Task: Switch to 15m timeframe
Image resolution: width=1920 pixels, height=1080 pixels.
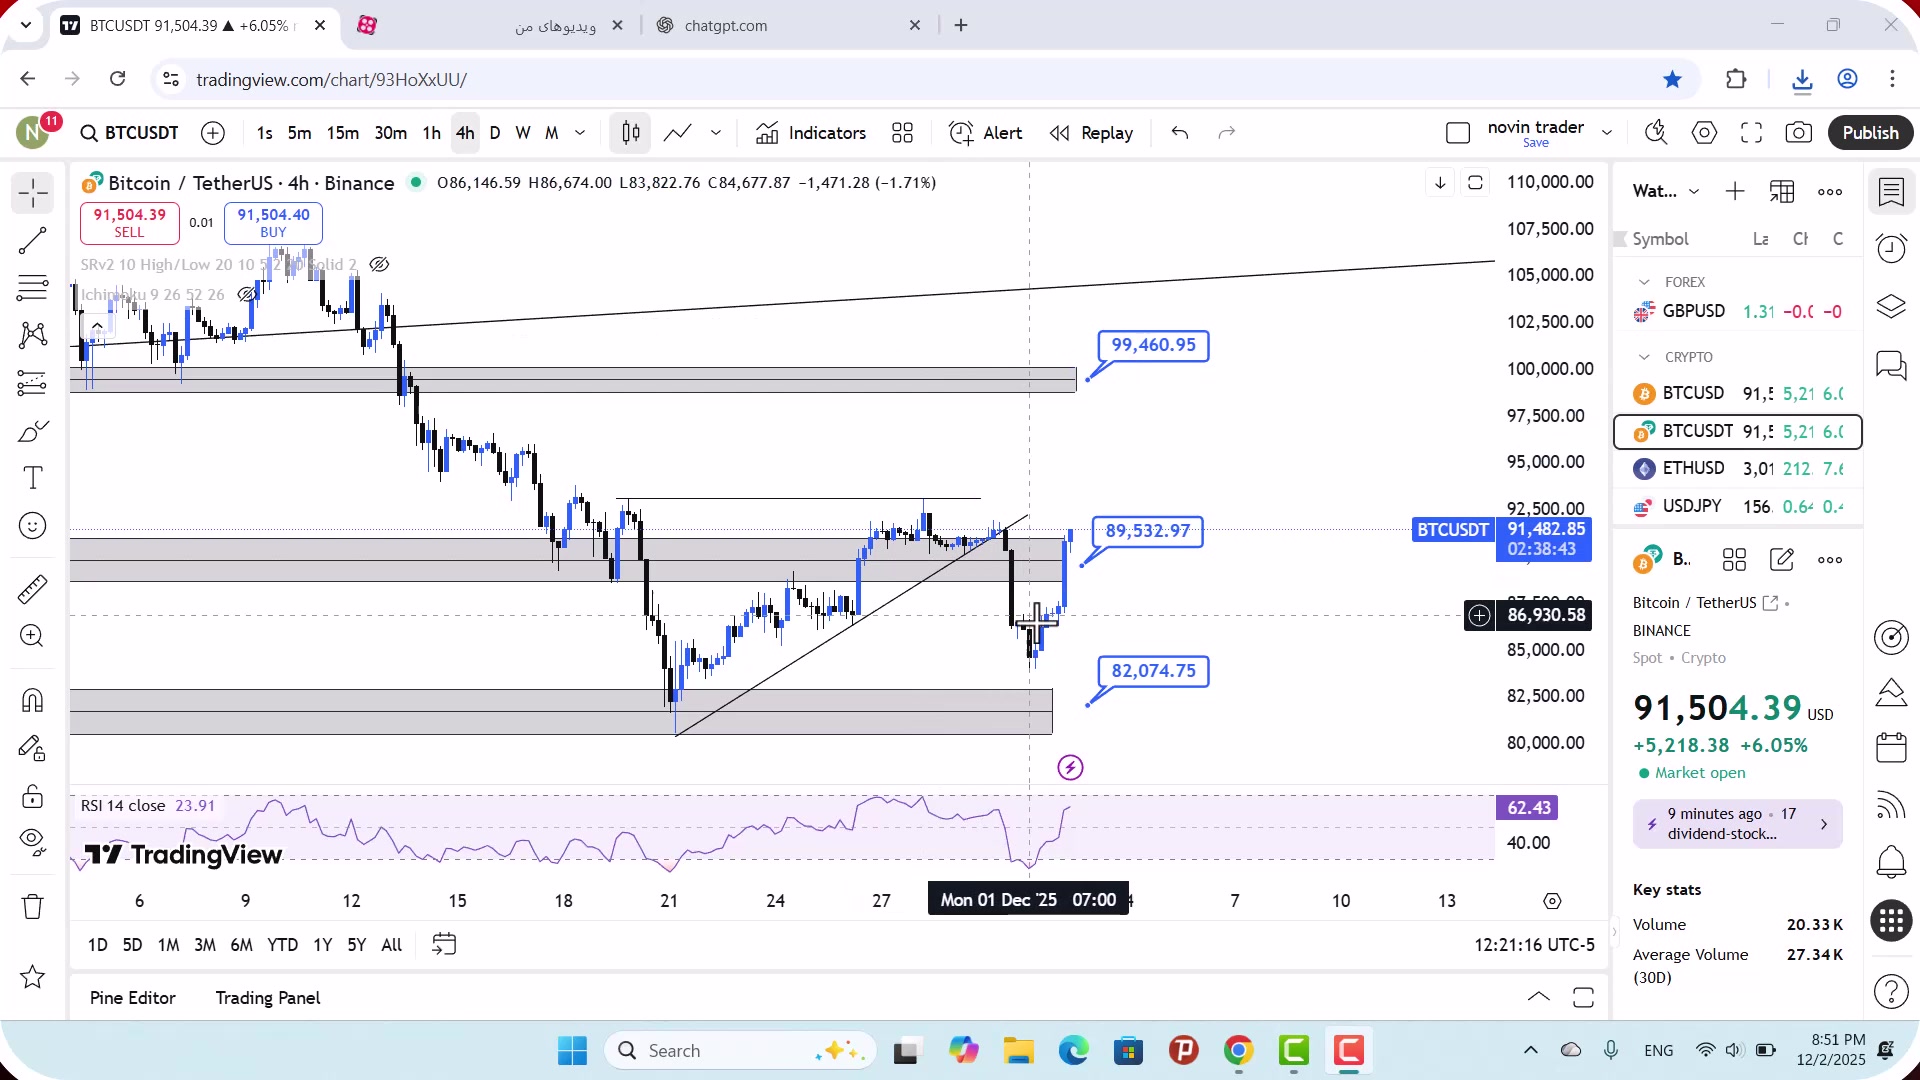Action: (343, 133)
